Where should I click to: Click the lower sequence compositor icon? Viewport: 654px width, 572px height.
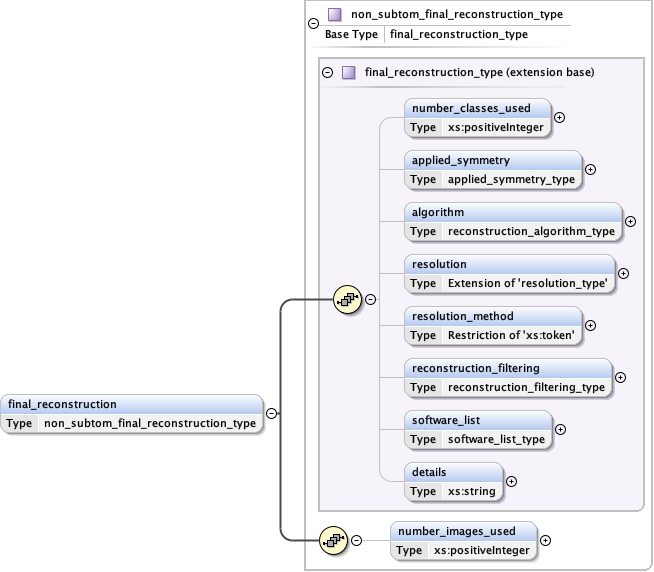pos(334,541)
